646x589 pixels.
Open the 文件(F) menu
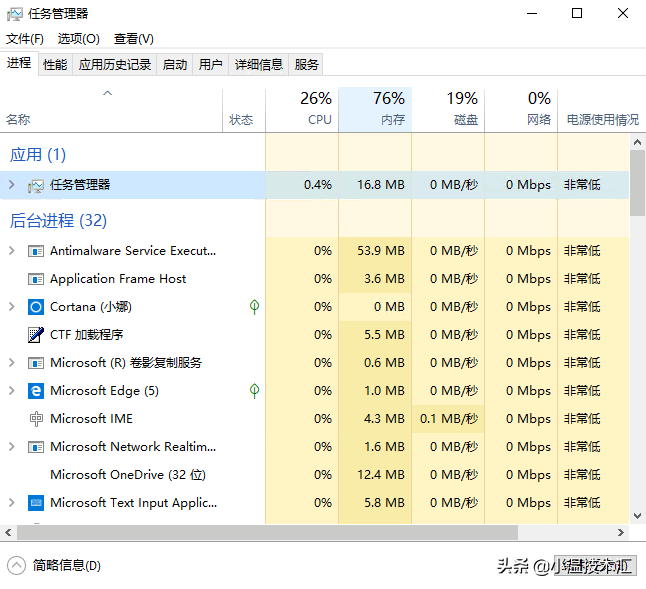click(25, 39)
